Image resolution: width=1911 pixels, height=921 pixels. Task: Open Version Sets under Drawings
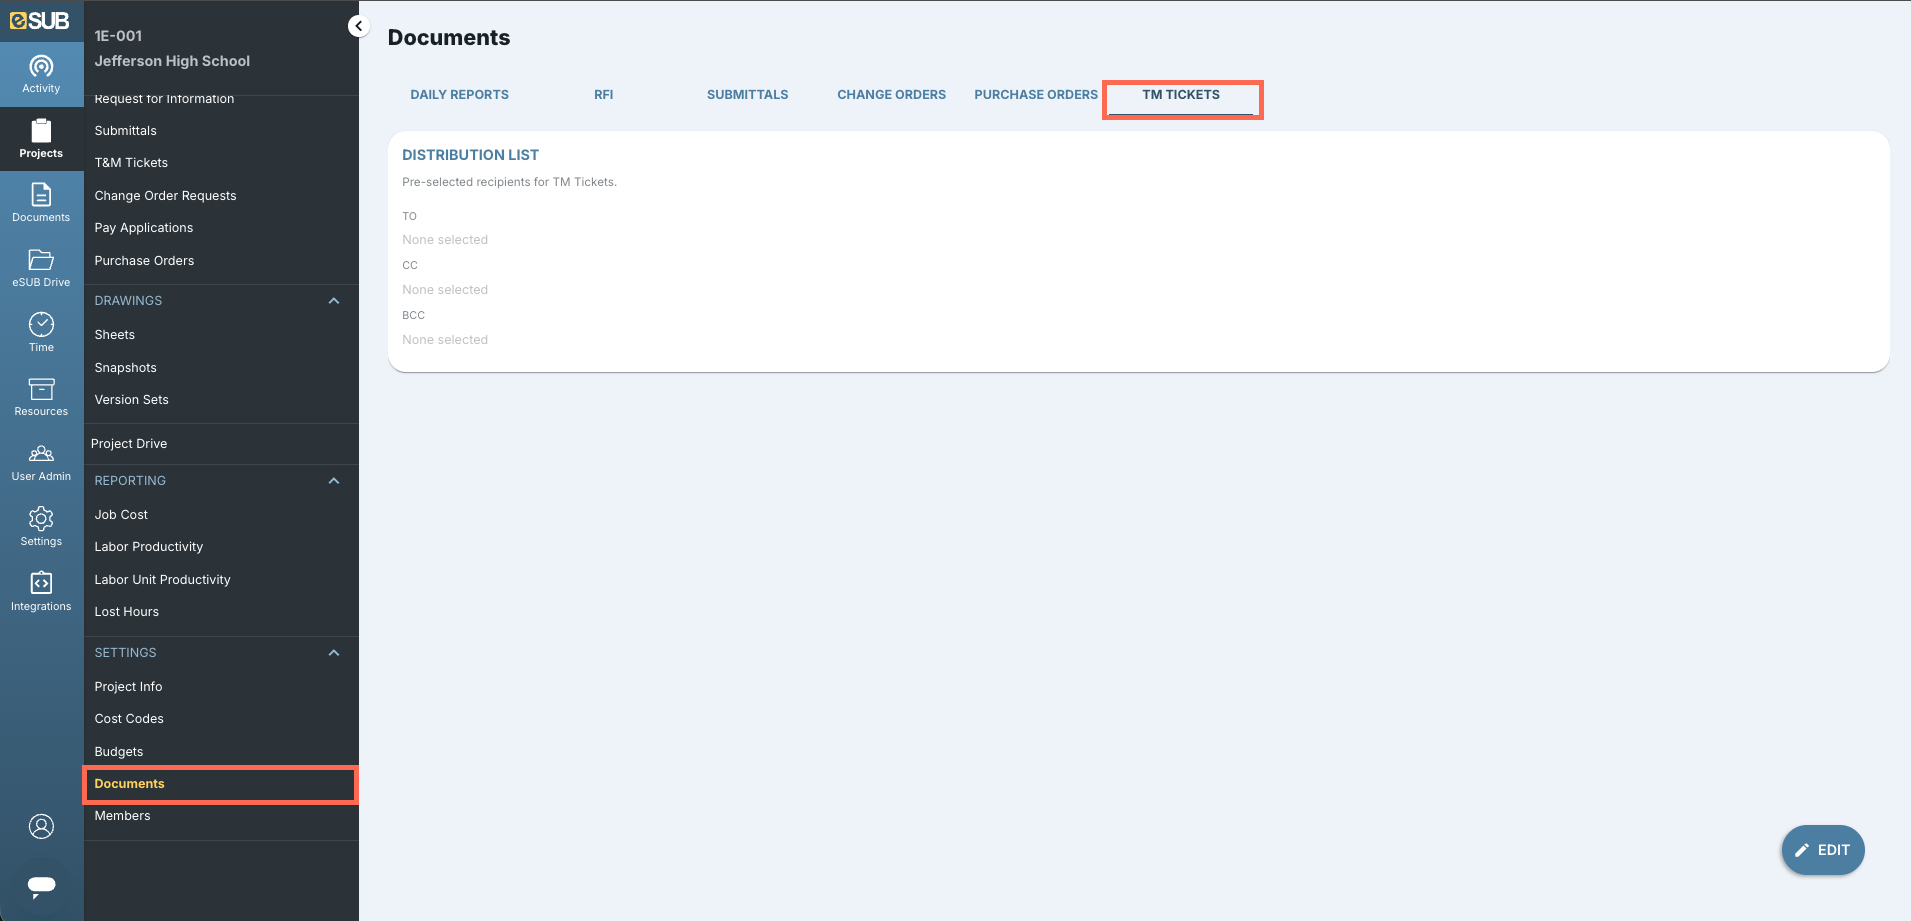(x=131, y=400)
